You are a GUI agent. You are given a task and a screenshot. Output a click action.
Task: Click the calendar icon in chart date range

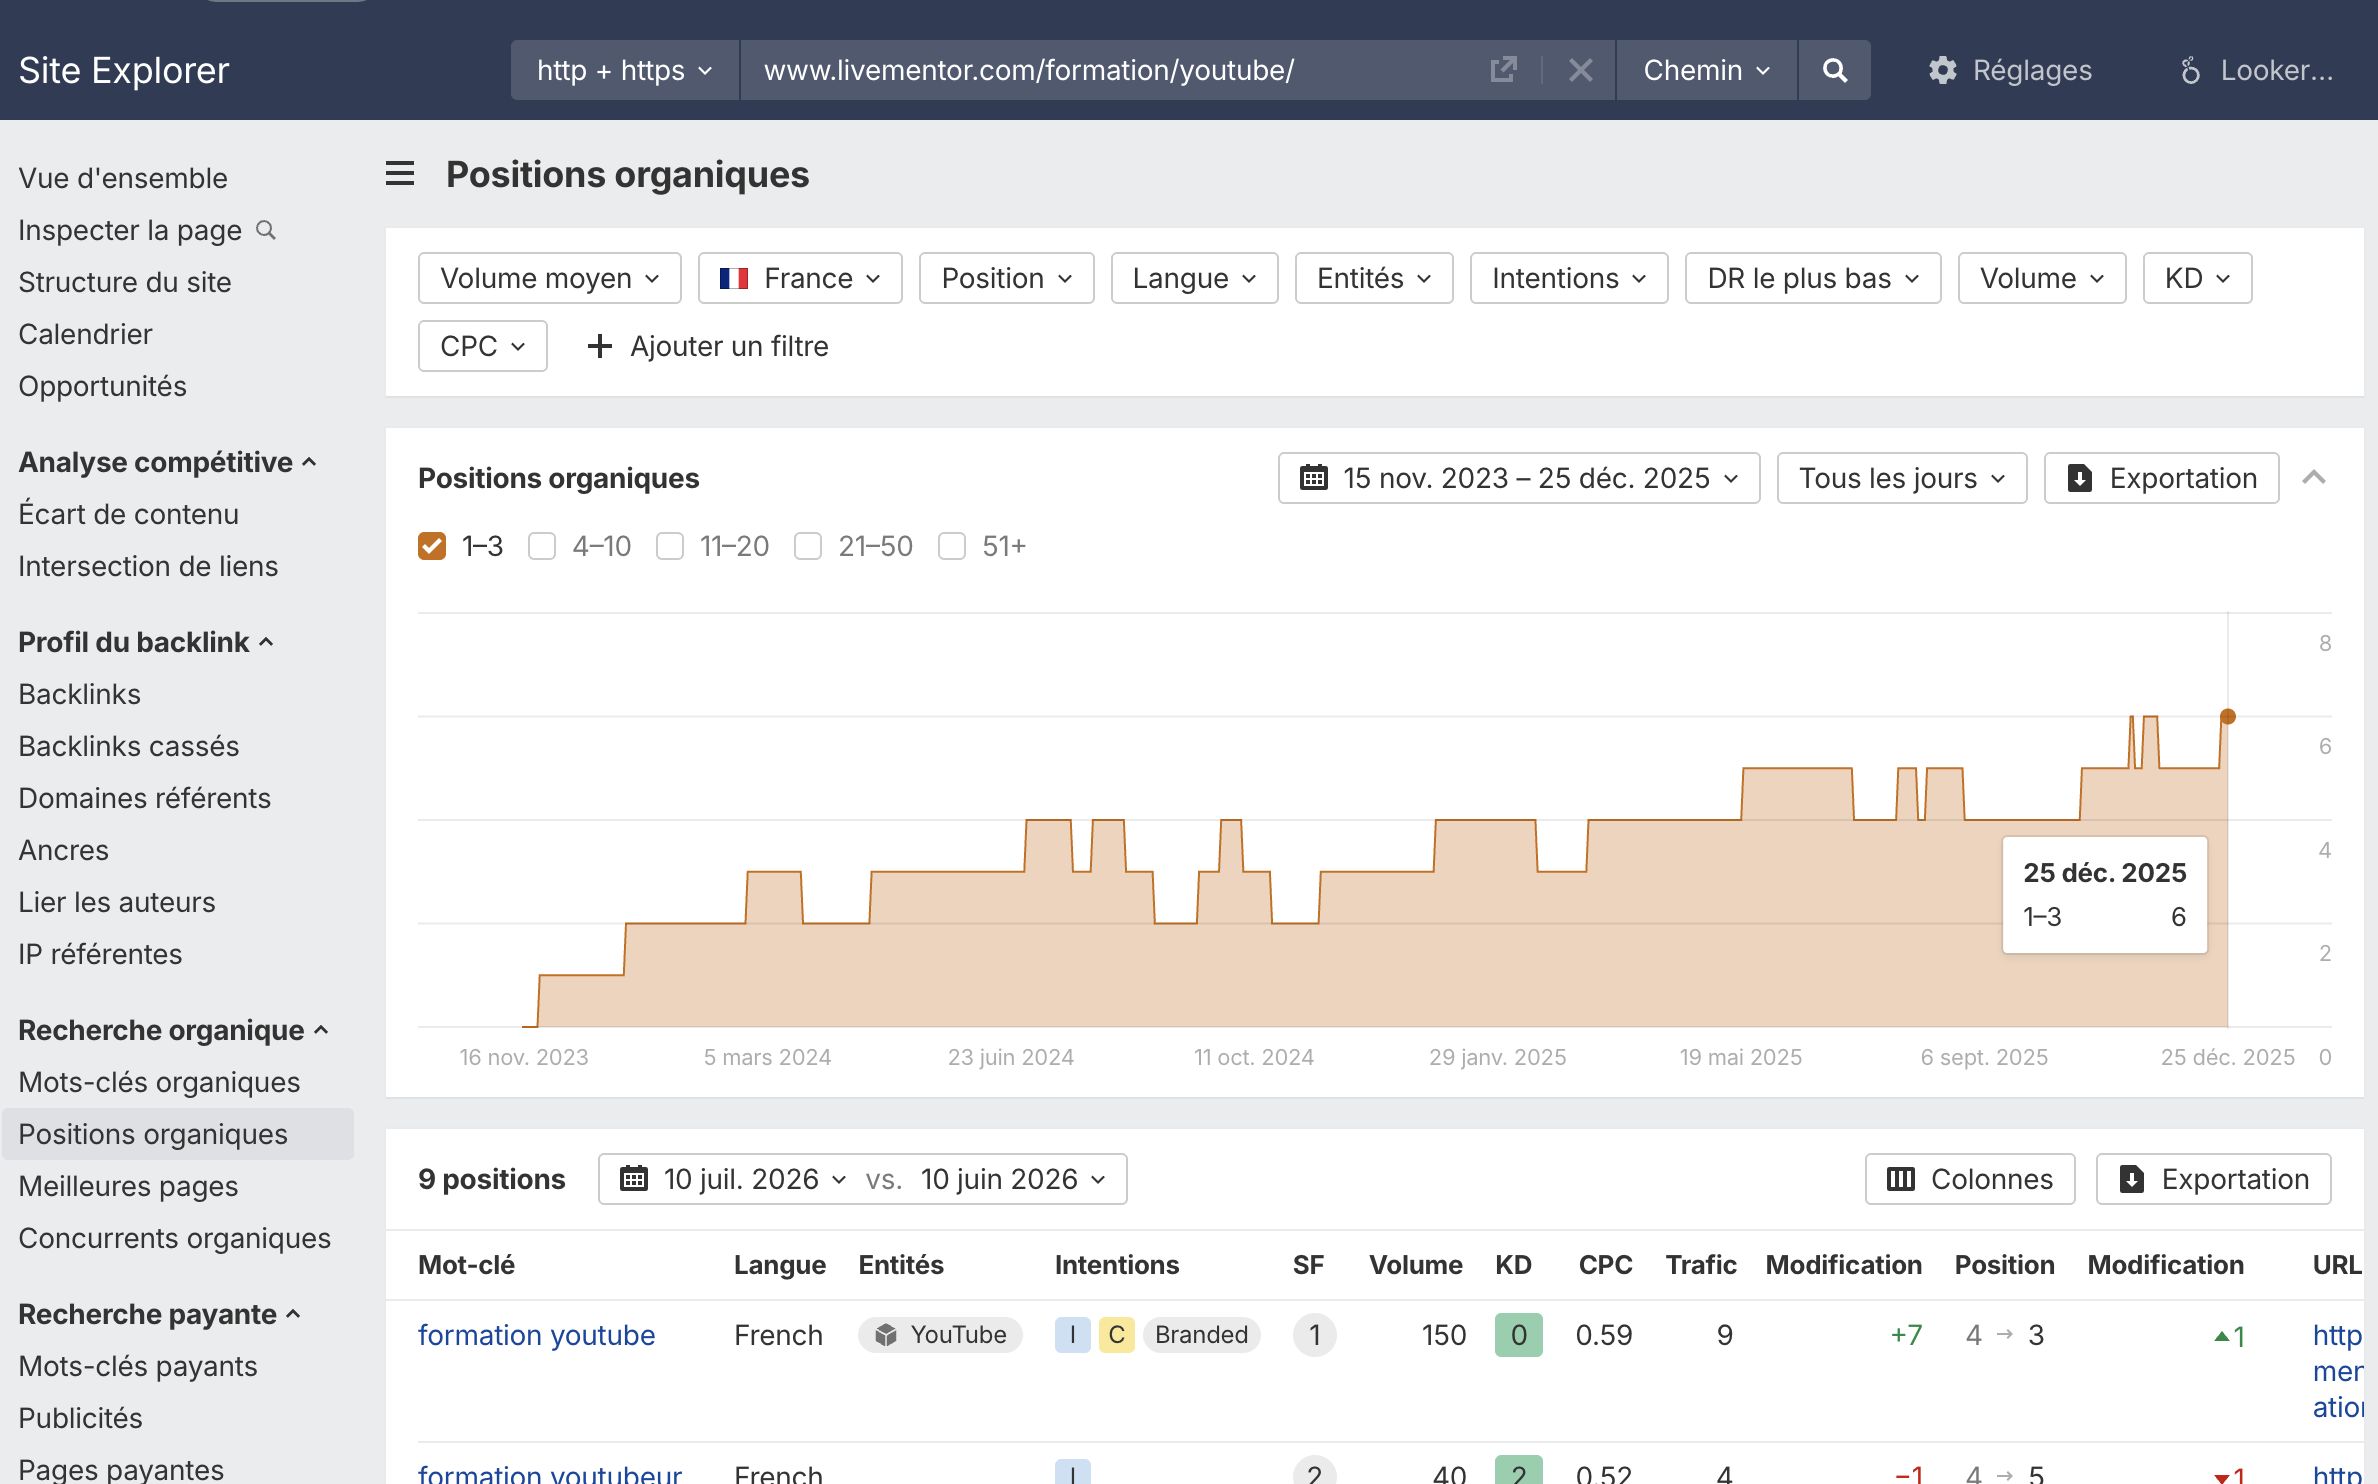coord(1313,478)
